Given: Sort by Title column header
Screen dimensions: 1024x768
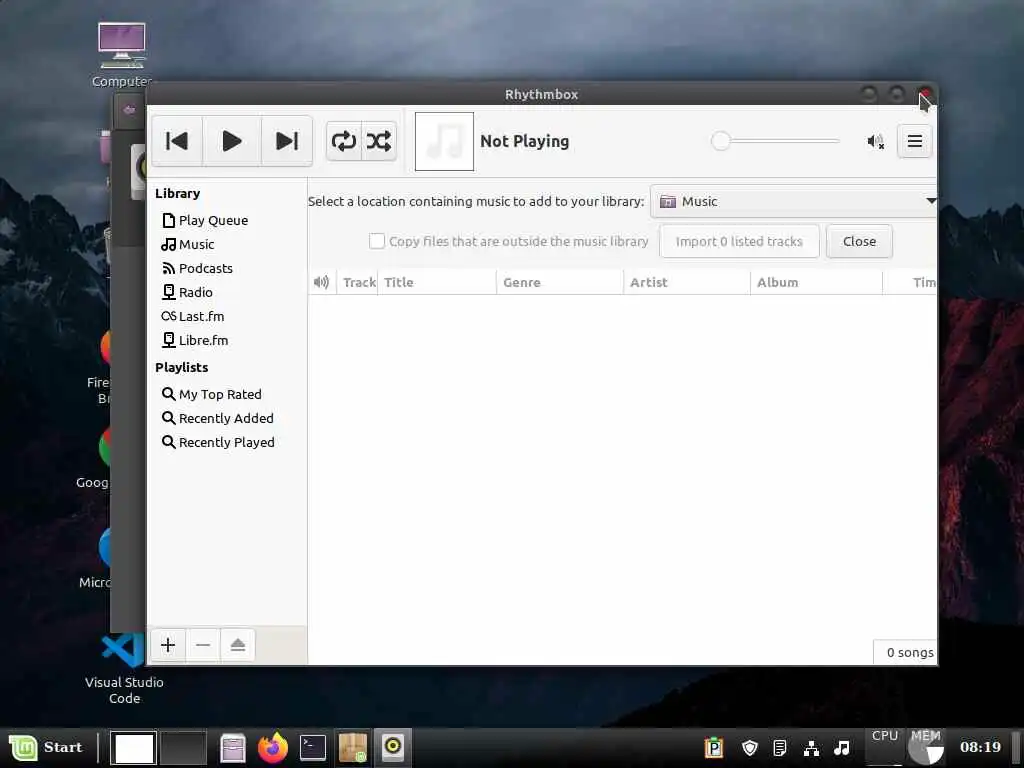Looking at the screenshot, I should [436, 282].
